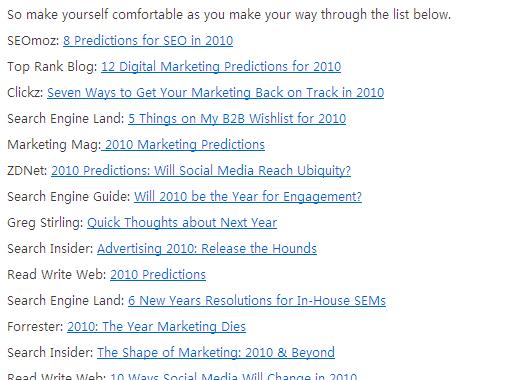The width and height of the screenshot is (518, 380).
Task: Open The Shape of Marketing: 2010 & Beyond
Action: (216, 353)
